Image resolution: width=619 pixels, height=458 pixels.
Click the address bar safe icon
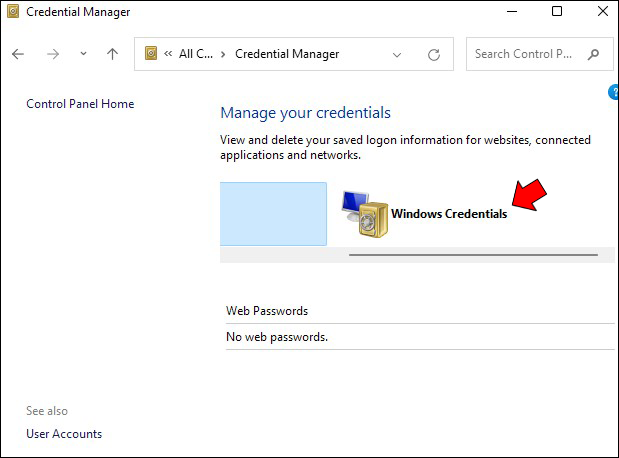152,54
